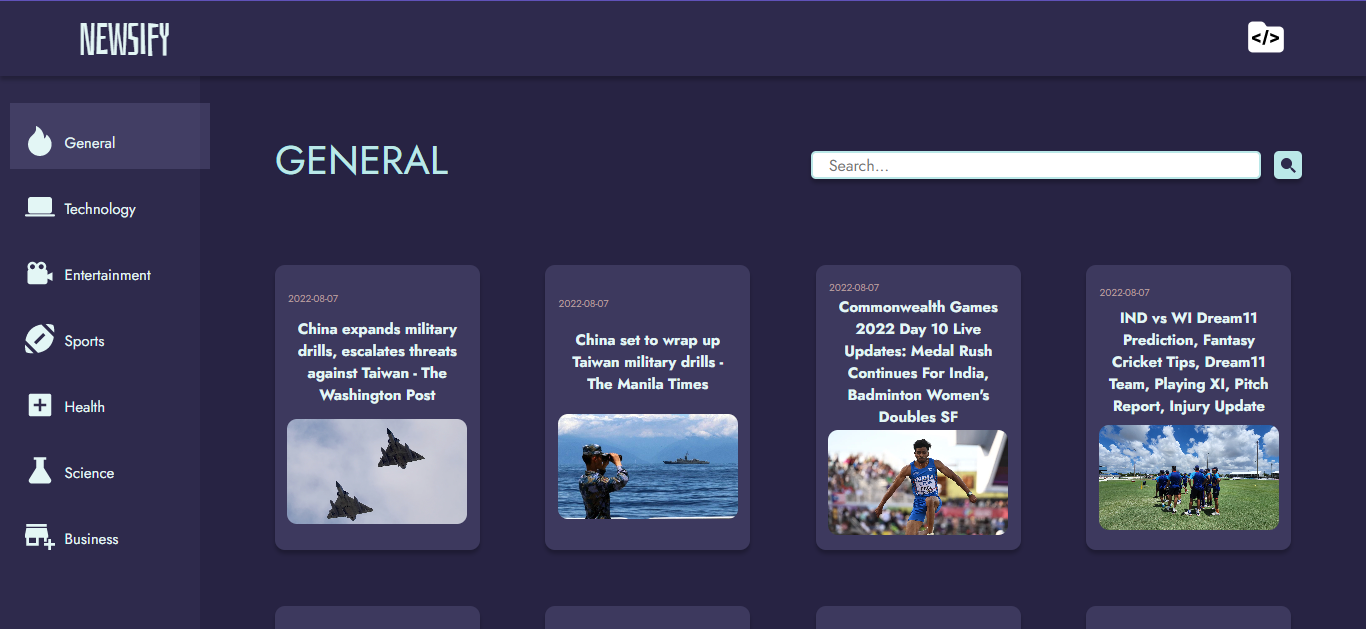Click the GENERAL page heading

point(361,161)
